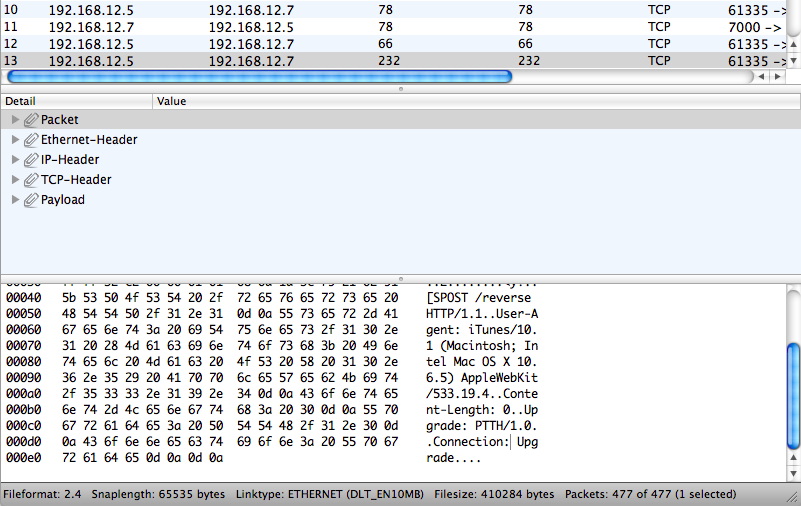Click TCP protocol cell in row 10
The width and height of the screenshot is (801, 506).
[x=659, y=10]
